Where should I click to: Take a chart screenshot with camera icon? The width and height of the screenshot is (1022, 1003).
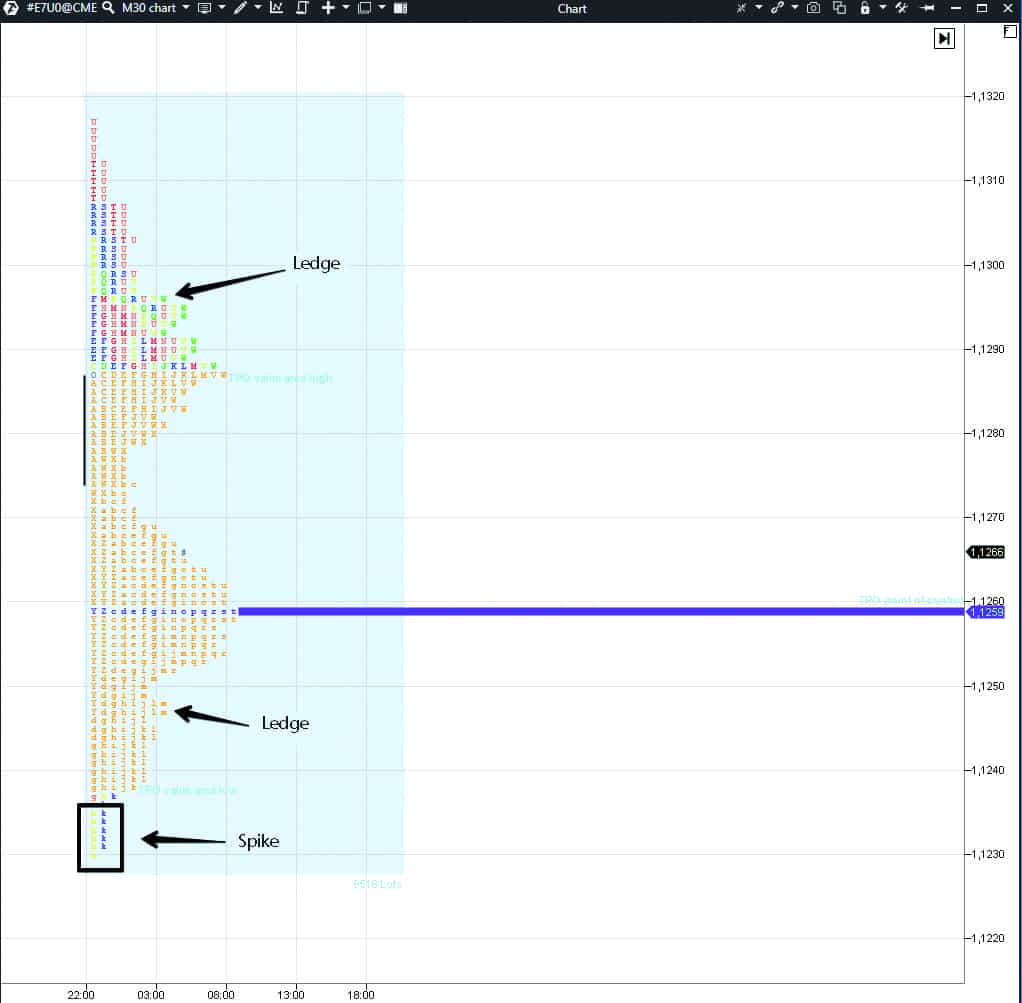click(814, 8)
